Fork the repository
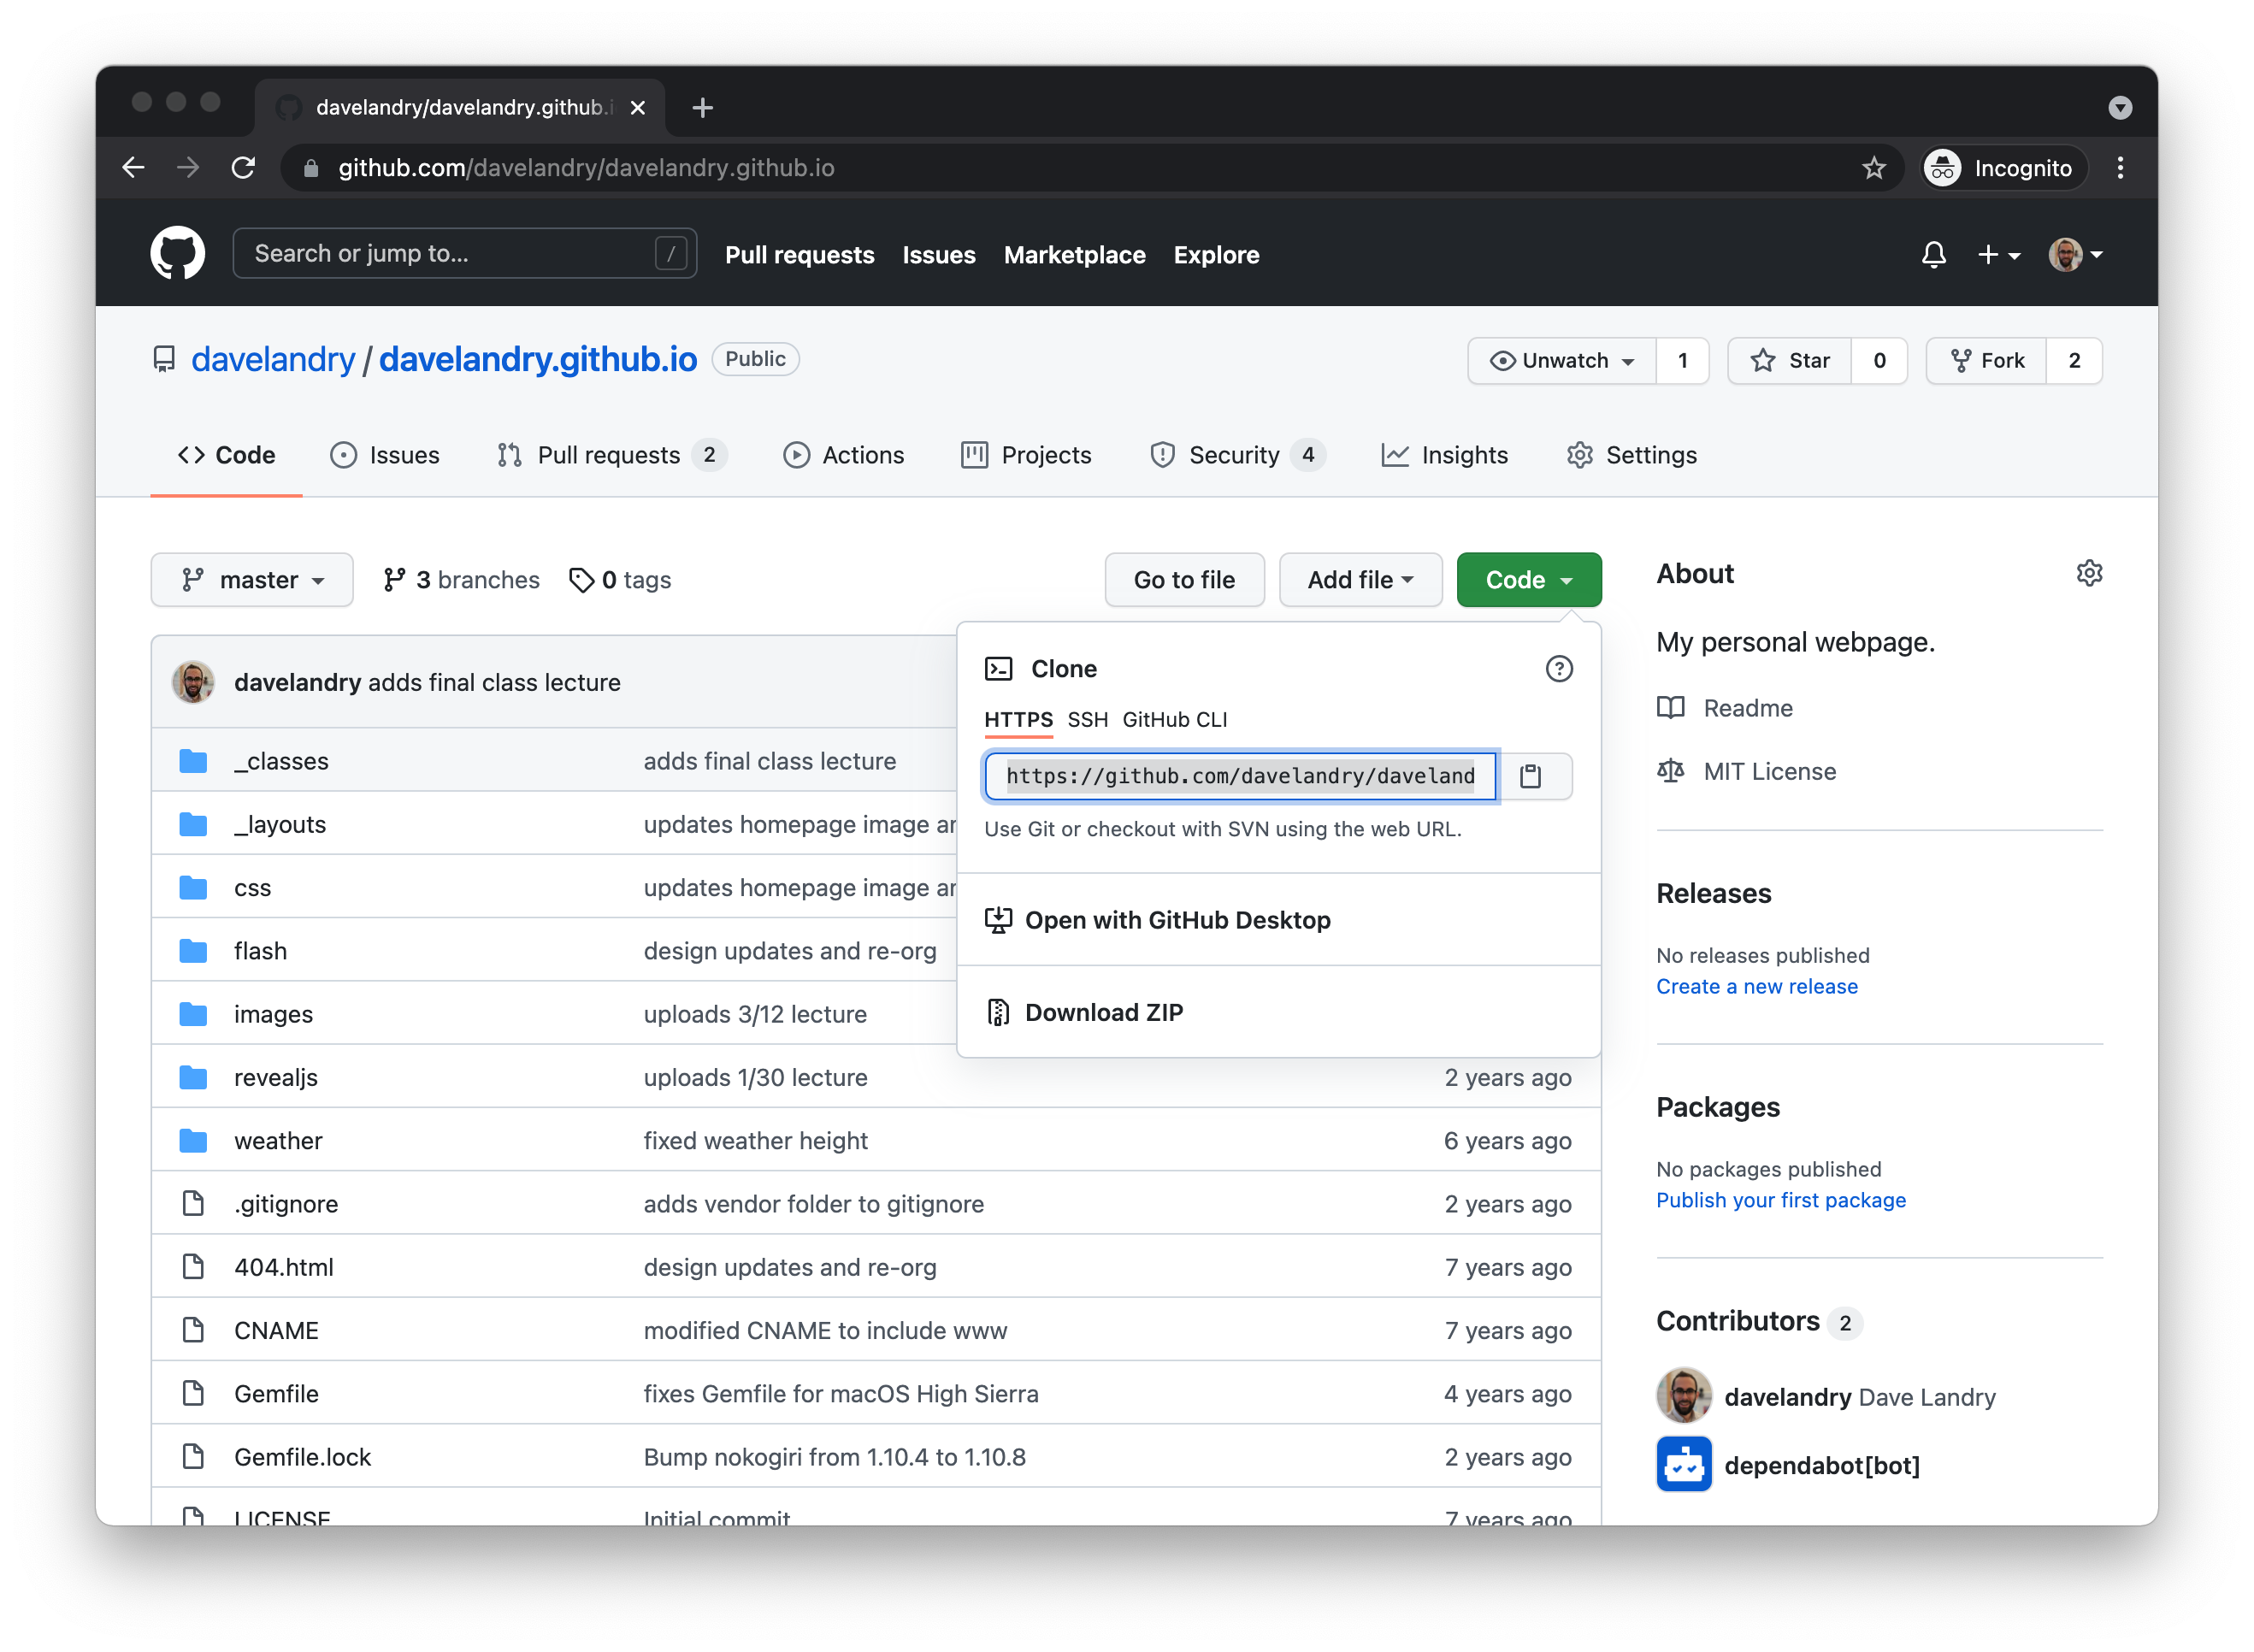This screenshot has height=1652, width=2254. 1986,360
